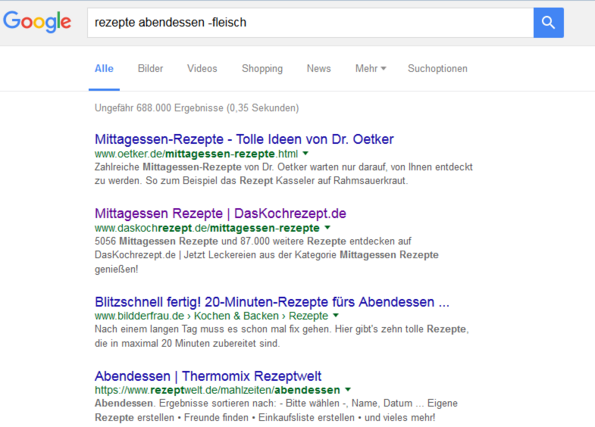Click snippet 'Nach einem langen Tag muss es'

click(x=282, y=336)
